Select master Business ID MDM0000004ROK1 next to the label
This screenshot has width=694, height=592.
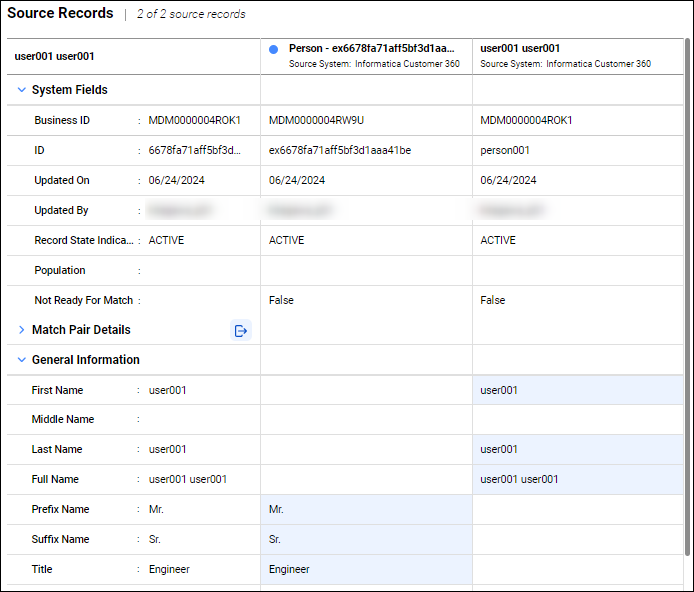click(x=194, y=120)
